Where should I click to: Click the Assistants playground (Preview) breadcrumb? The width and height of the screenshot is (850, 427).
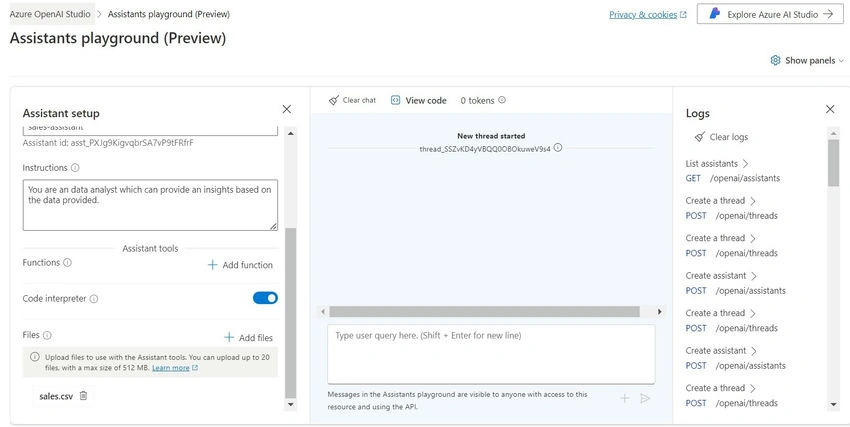point(169,14)
